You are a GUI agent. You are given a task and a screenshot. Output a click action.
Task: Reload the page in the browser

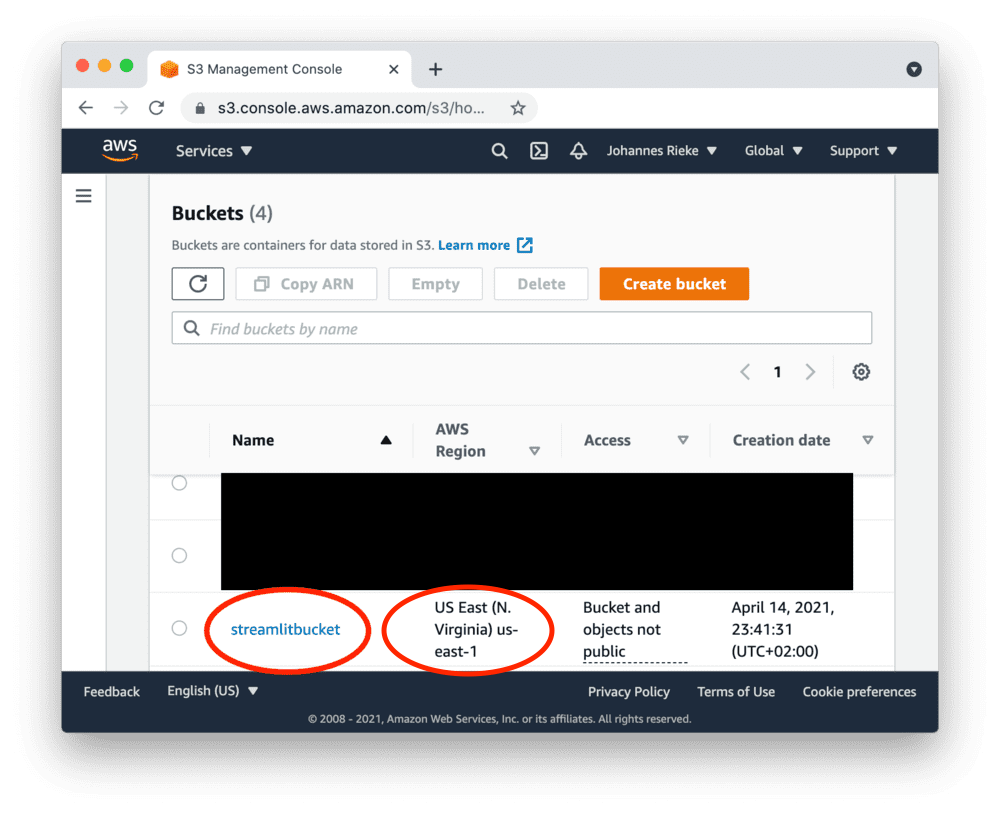tap(156, 107)
